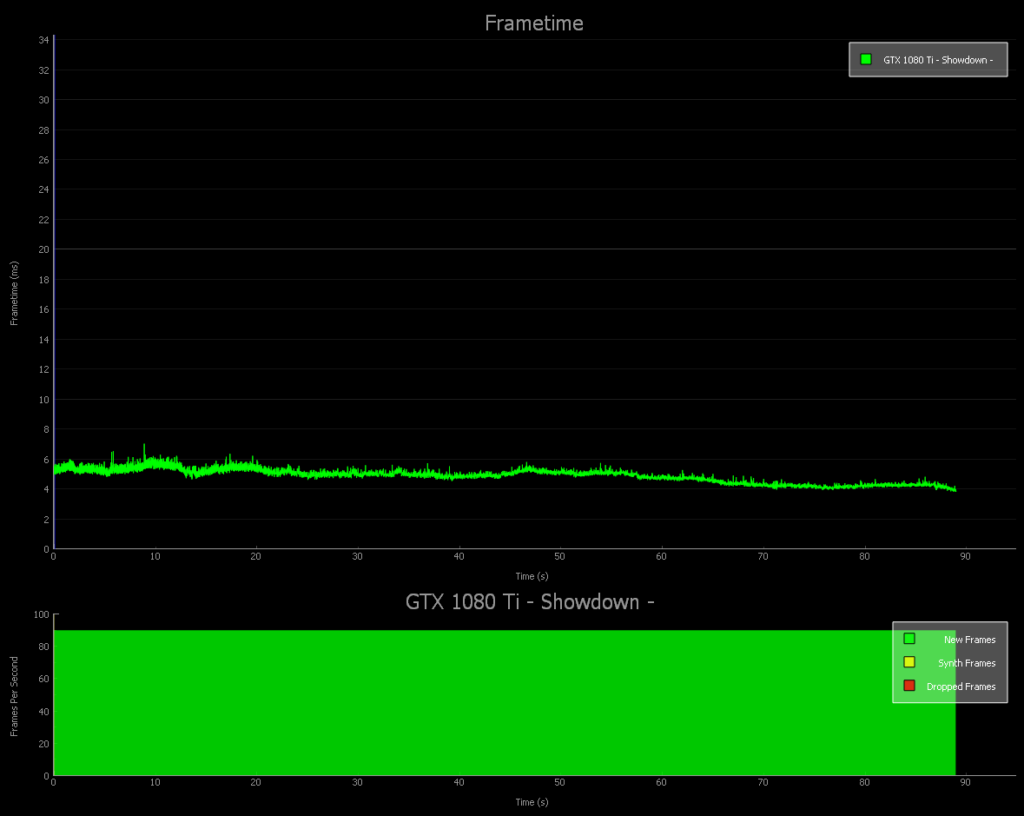Click the 100 tick on the FPS axis

(x=41, y=614)
